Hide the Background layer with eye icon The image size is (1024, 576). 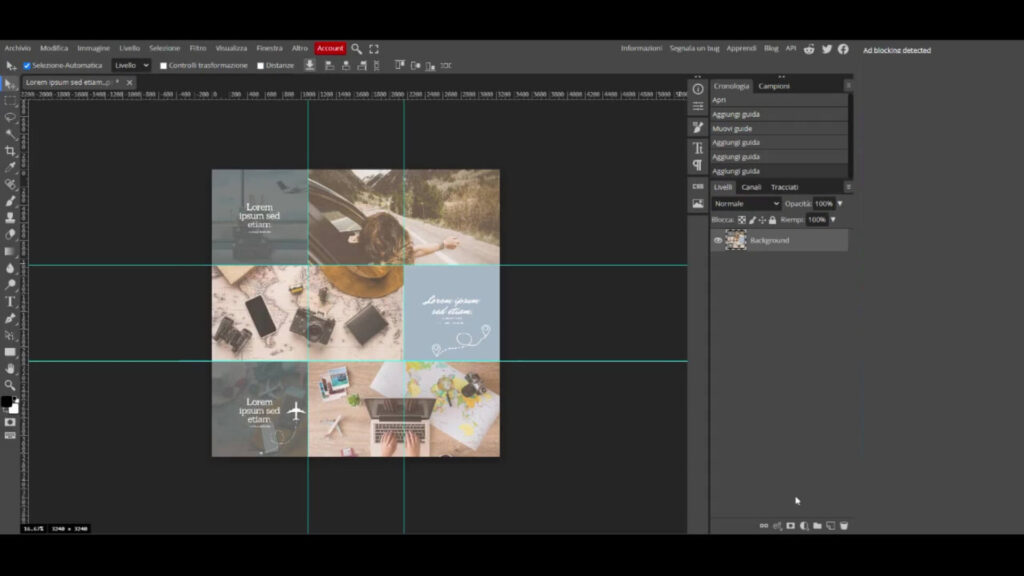coord(718,240)
